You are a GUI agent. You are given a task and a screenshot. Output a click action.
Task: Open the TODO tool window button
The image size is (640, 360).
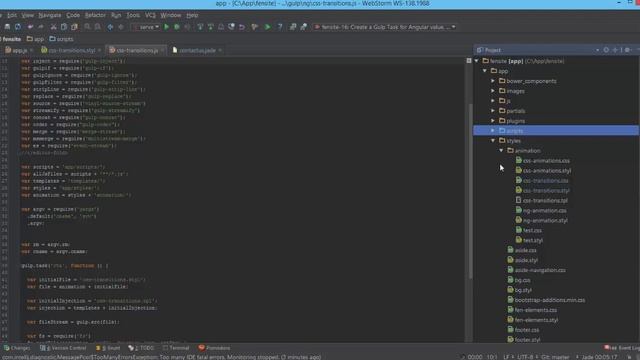(x=141, y=348)
